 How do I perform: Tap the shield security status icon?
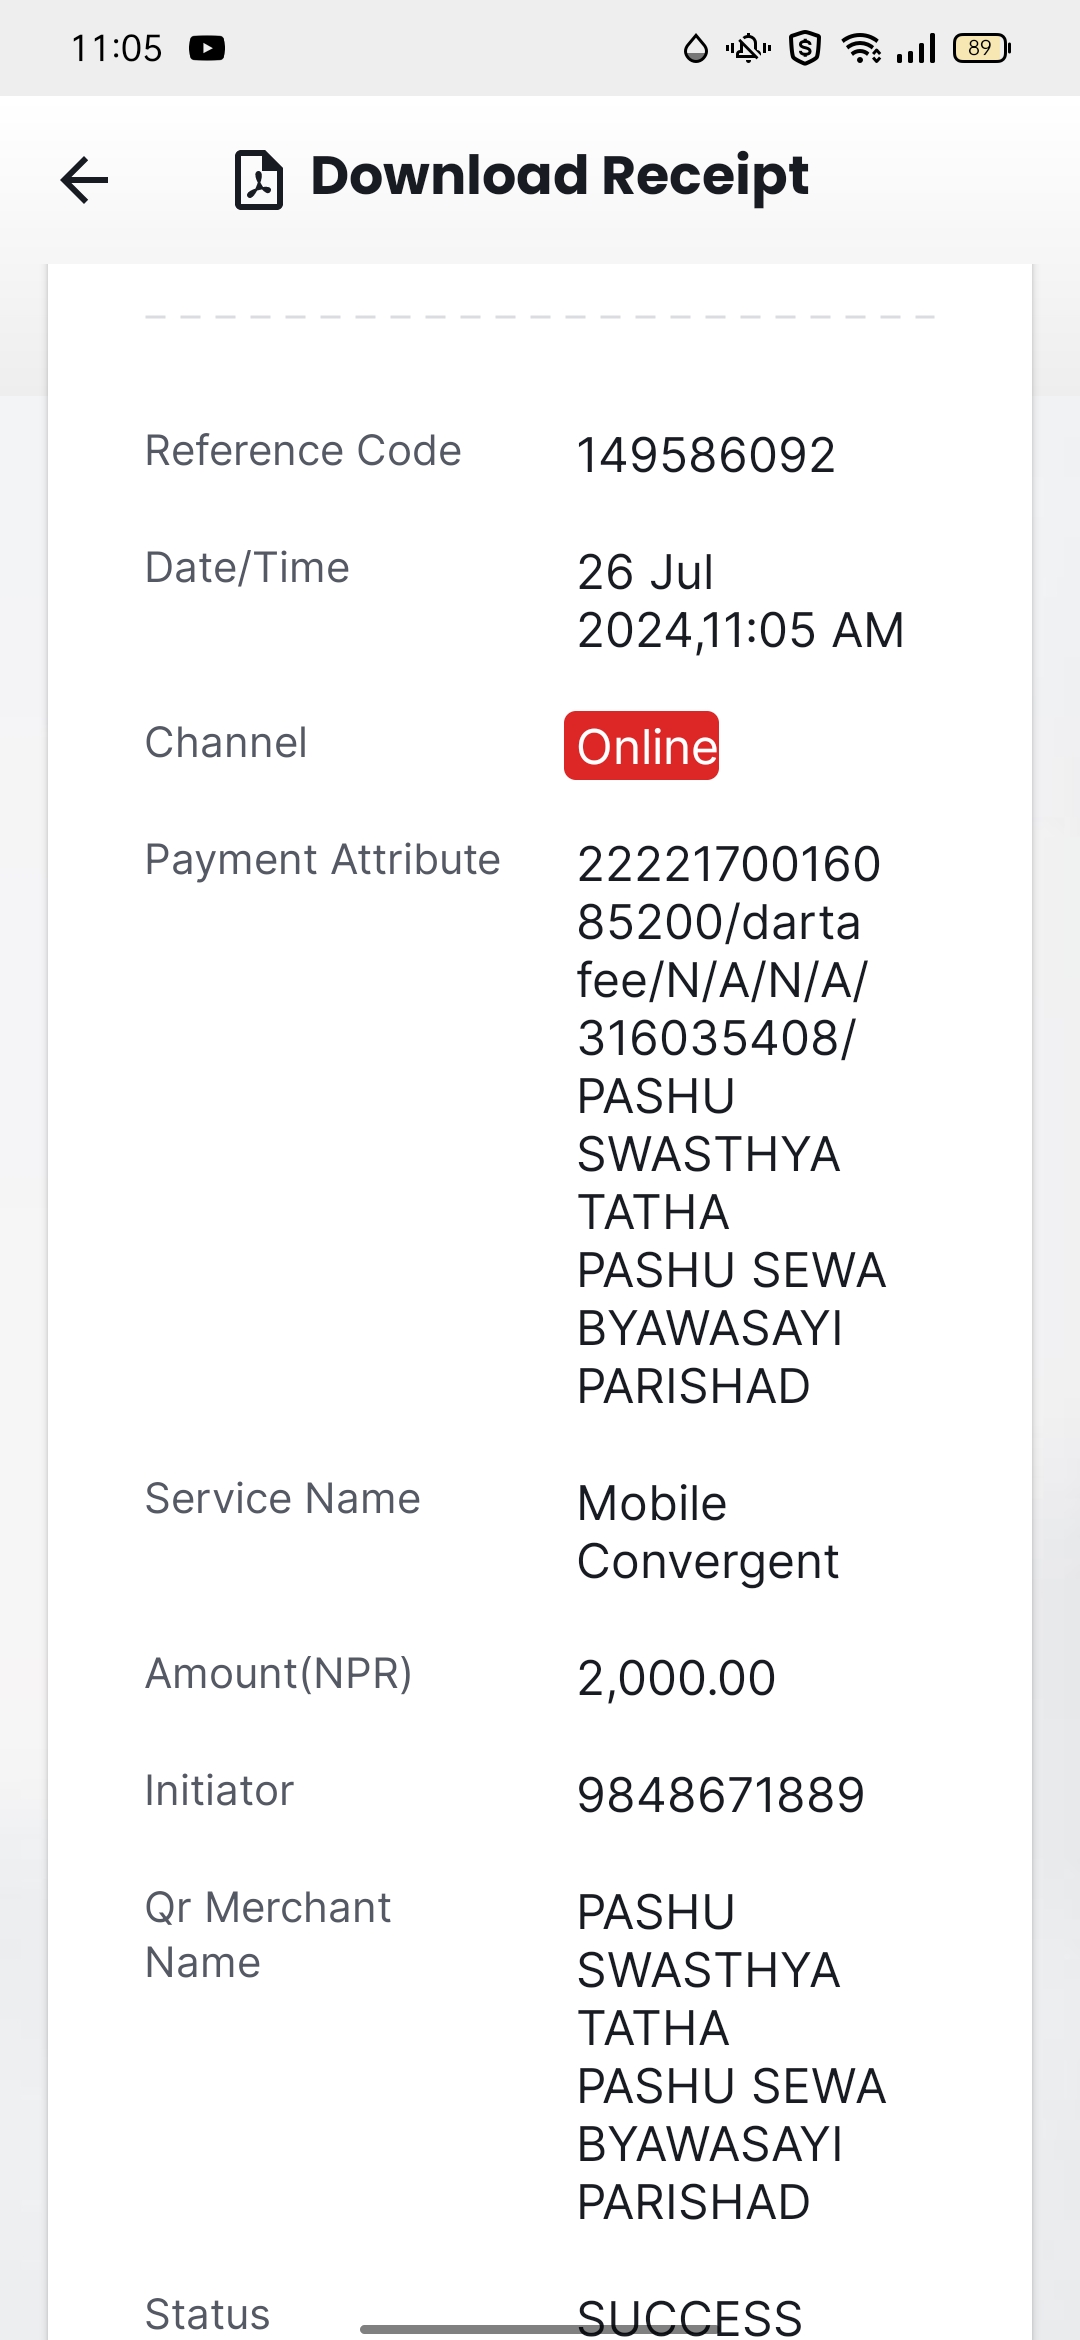pos(805,48)
